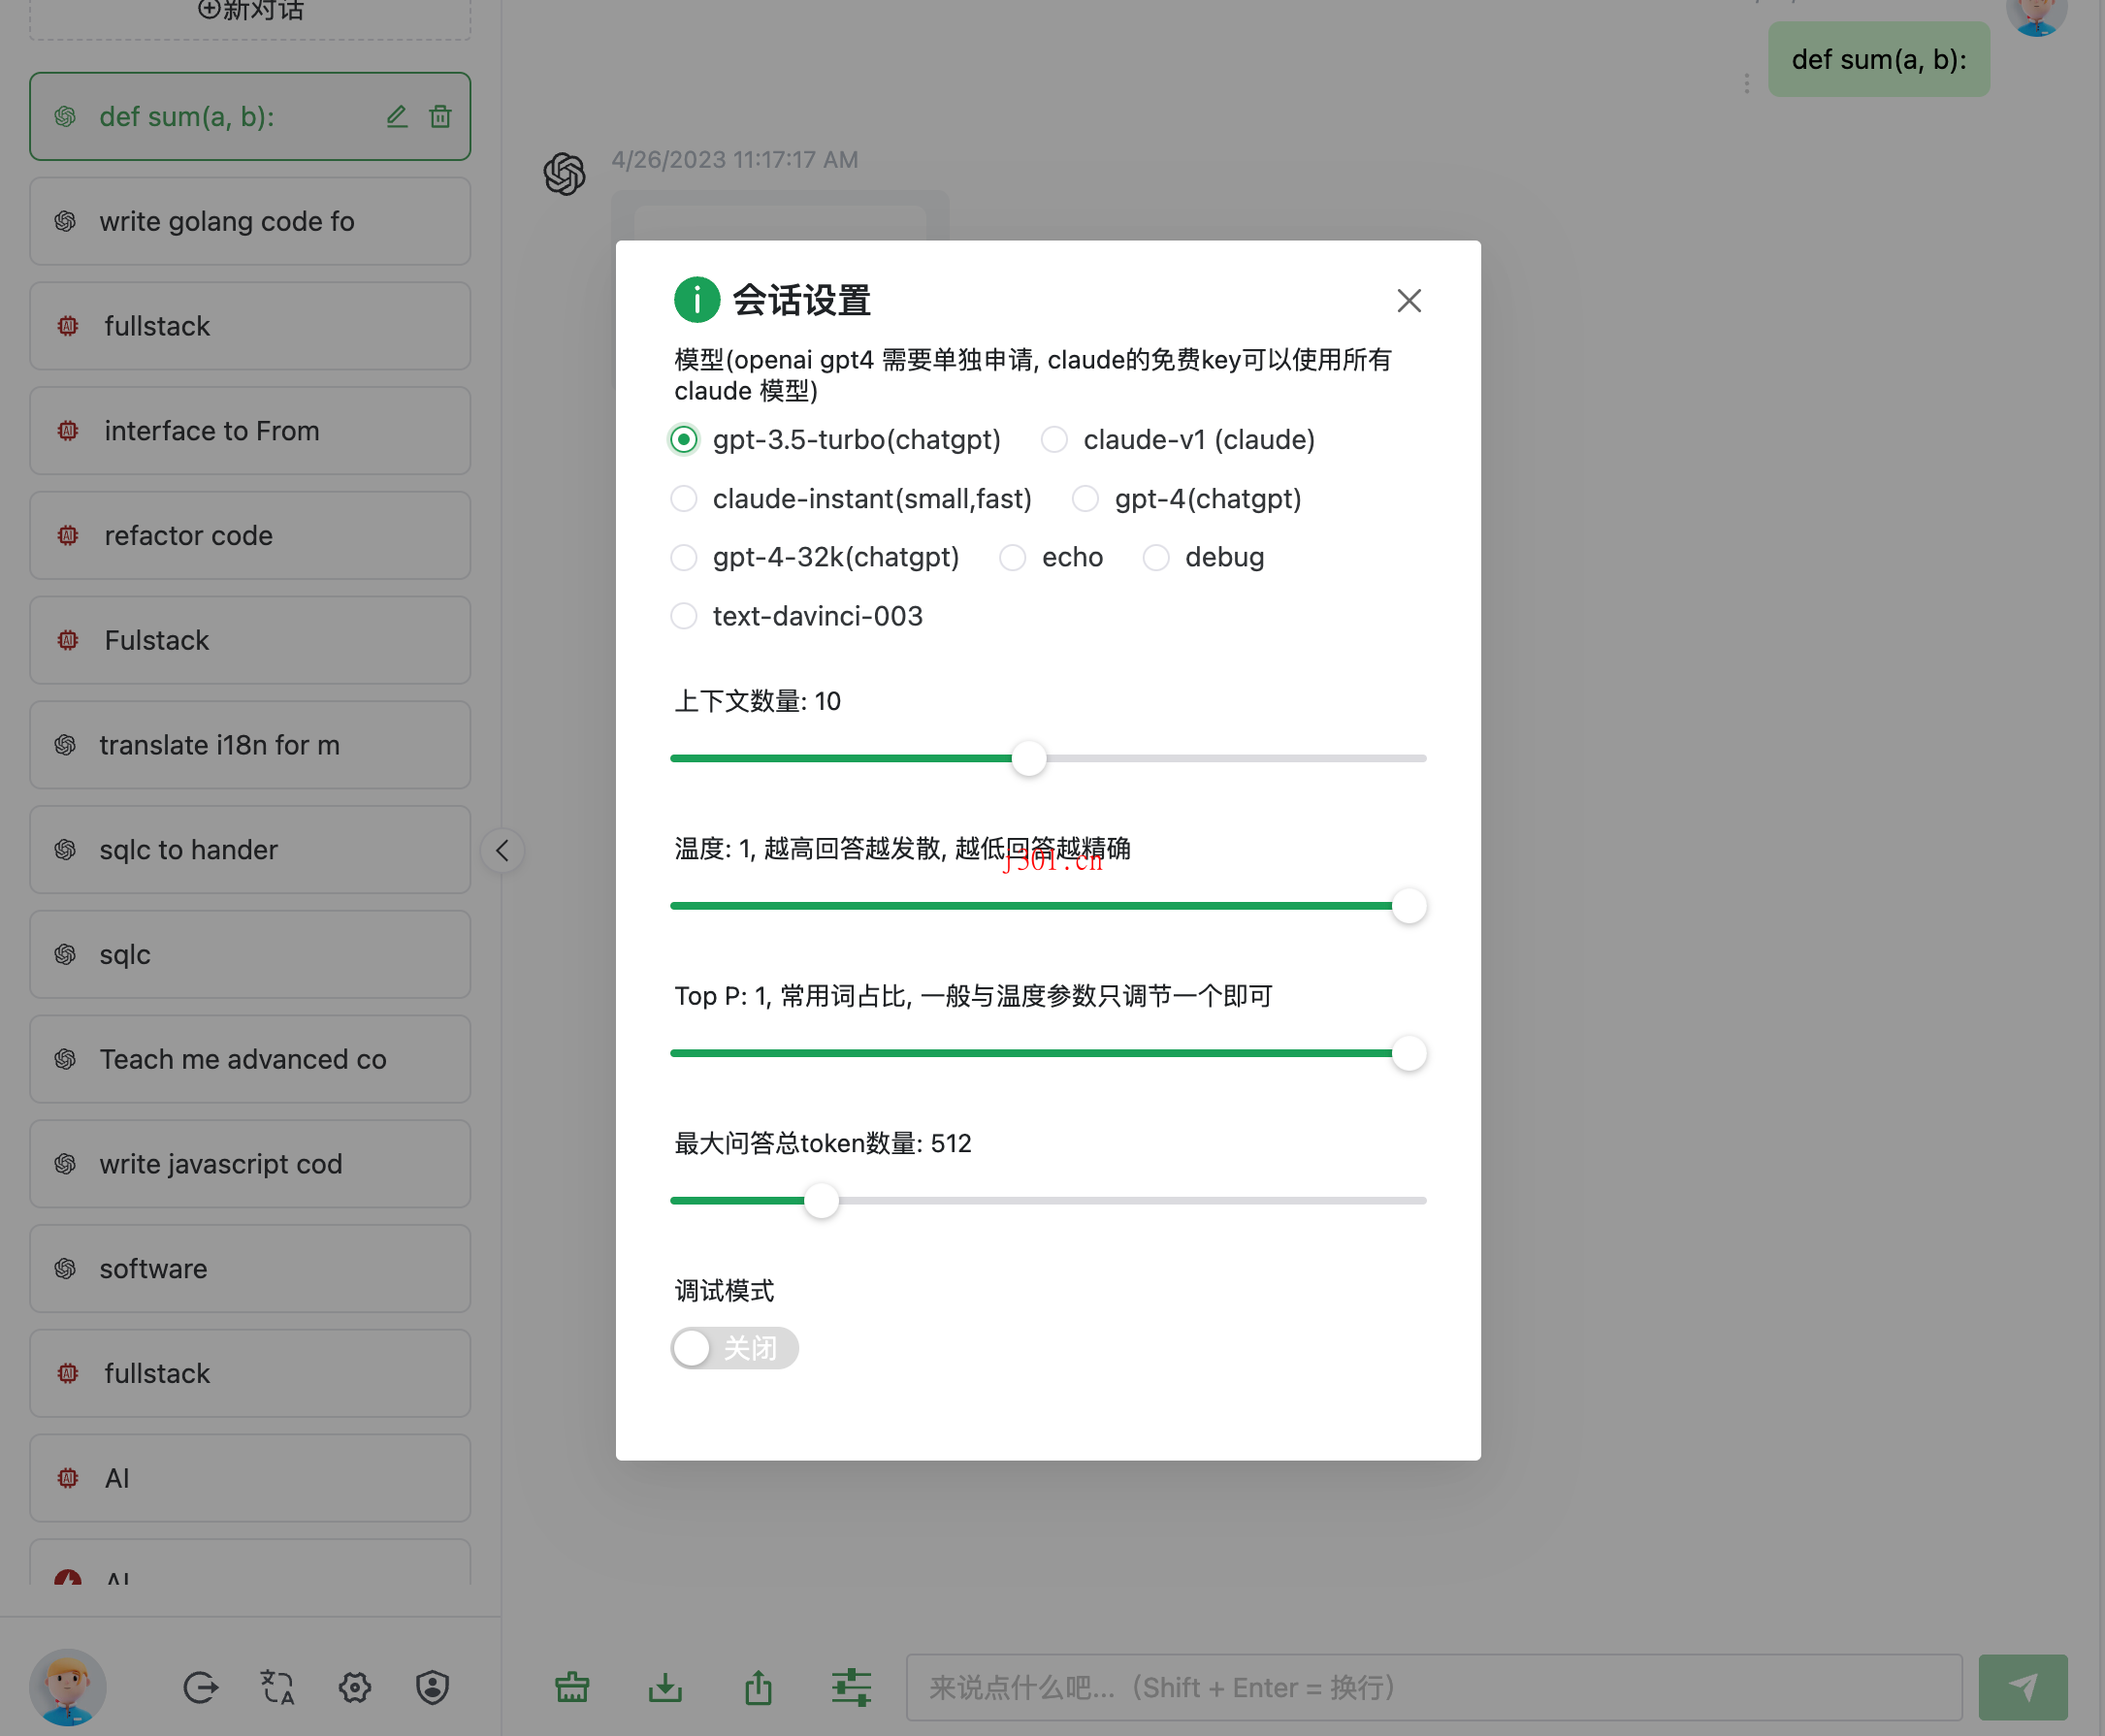Image resolution: width=2105 pixels, height=1736 pixels.
Task: Open settings via the gear icon
Action: pyautogui.click(x=353, y=1687)
